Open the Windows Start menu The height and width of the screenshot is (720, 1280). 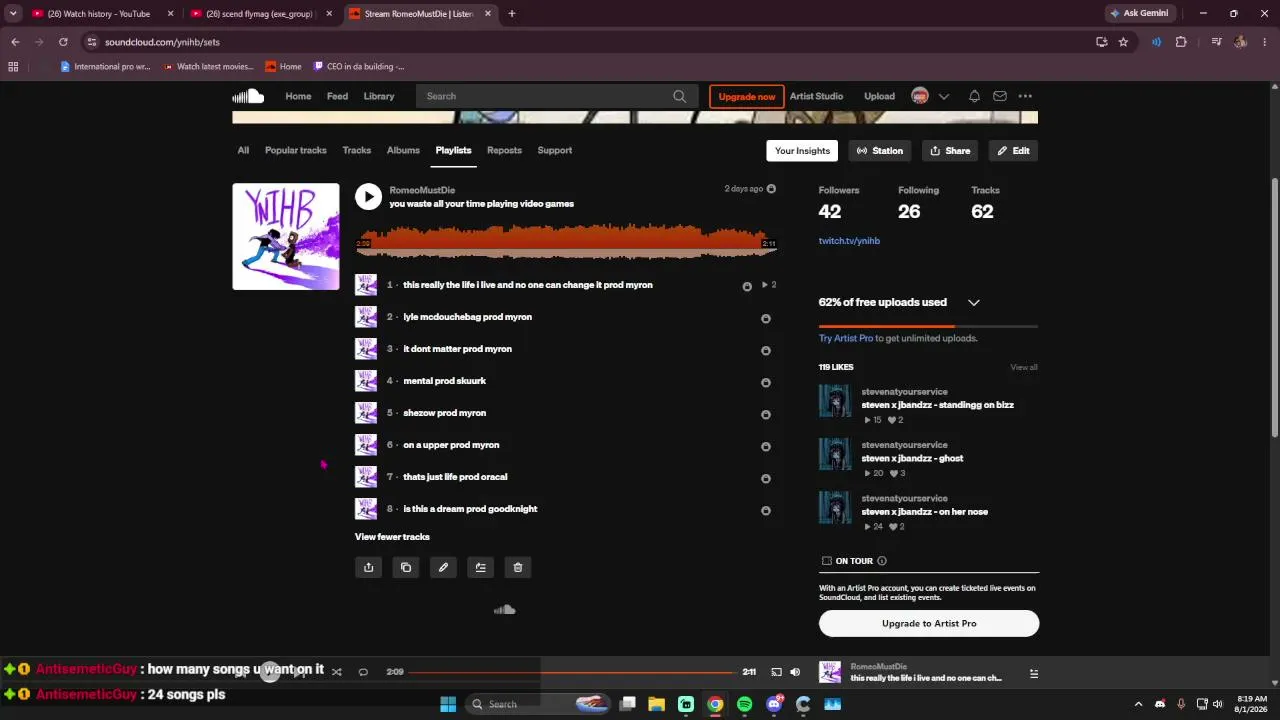448,704
